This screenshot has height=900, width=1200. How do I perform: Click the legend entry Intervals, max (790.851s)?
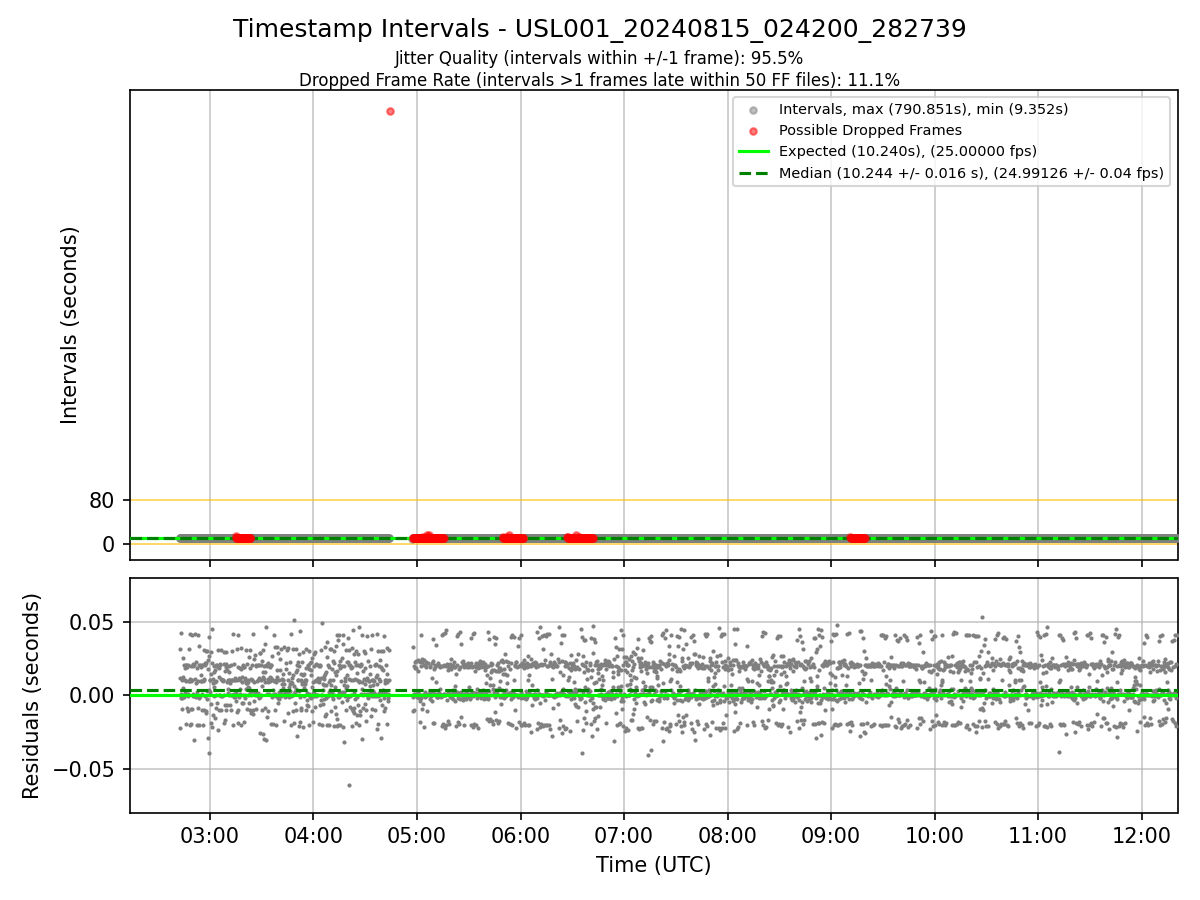tap(923, 109)
